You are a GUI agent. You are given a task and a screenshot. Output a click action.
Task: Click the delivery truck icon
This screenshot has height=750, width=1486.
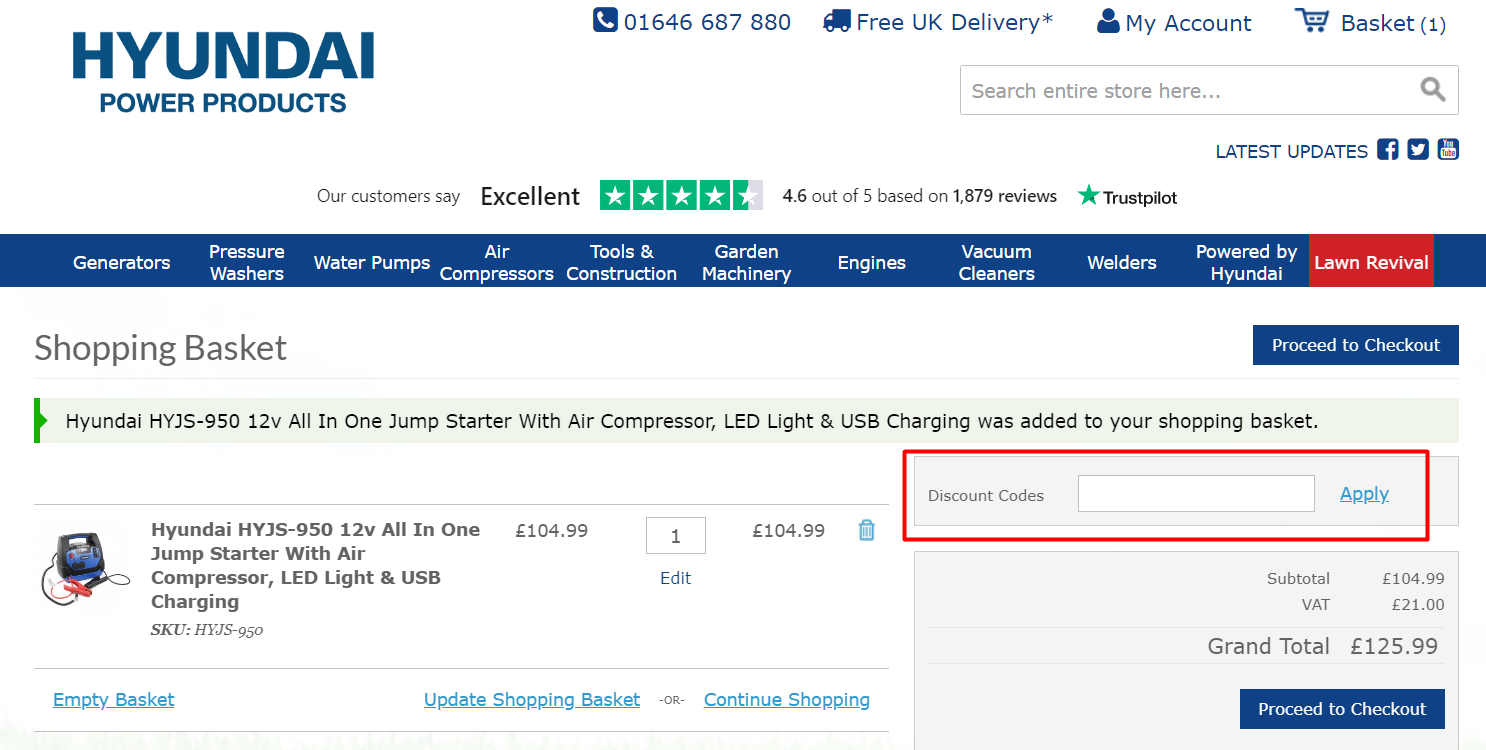tap(836, 21)
